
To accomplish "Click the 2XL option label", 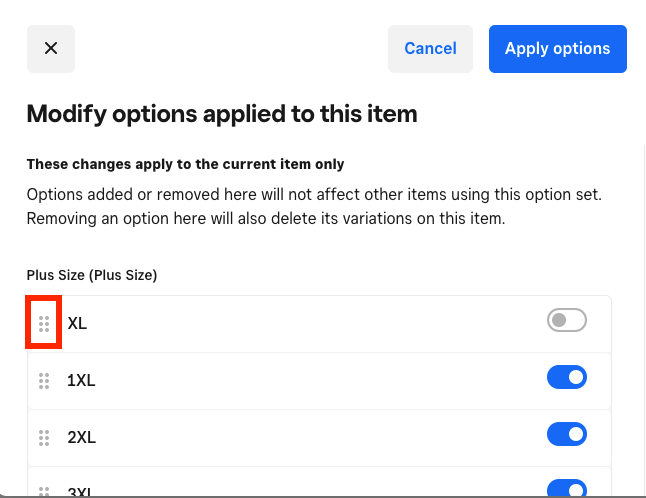I will tap(81, 437).
